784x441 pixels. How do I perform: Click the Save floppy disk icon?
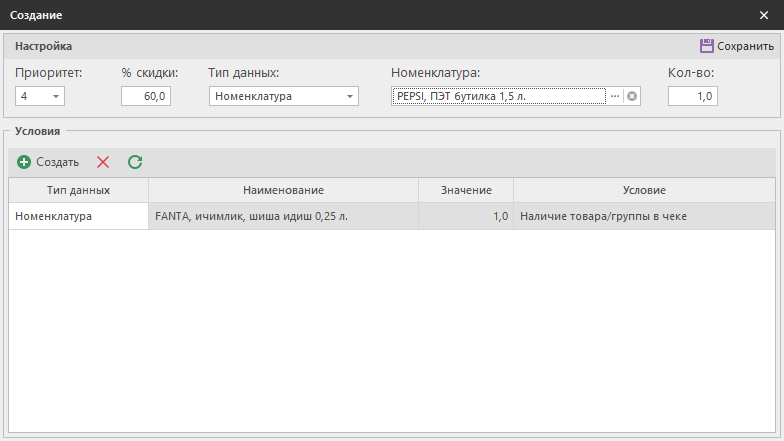click(706, 46)
